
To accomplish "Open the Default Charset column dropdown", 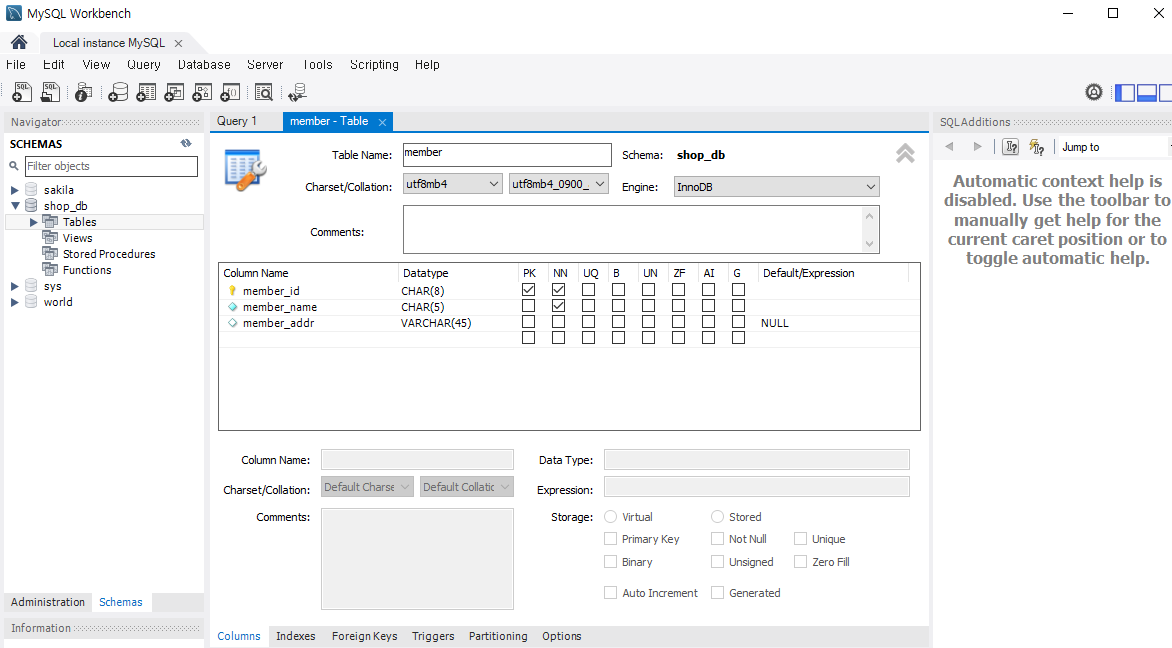I will [x=367, y=487].
